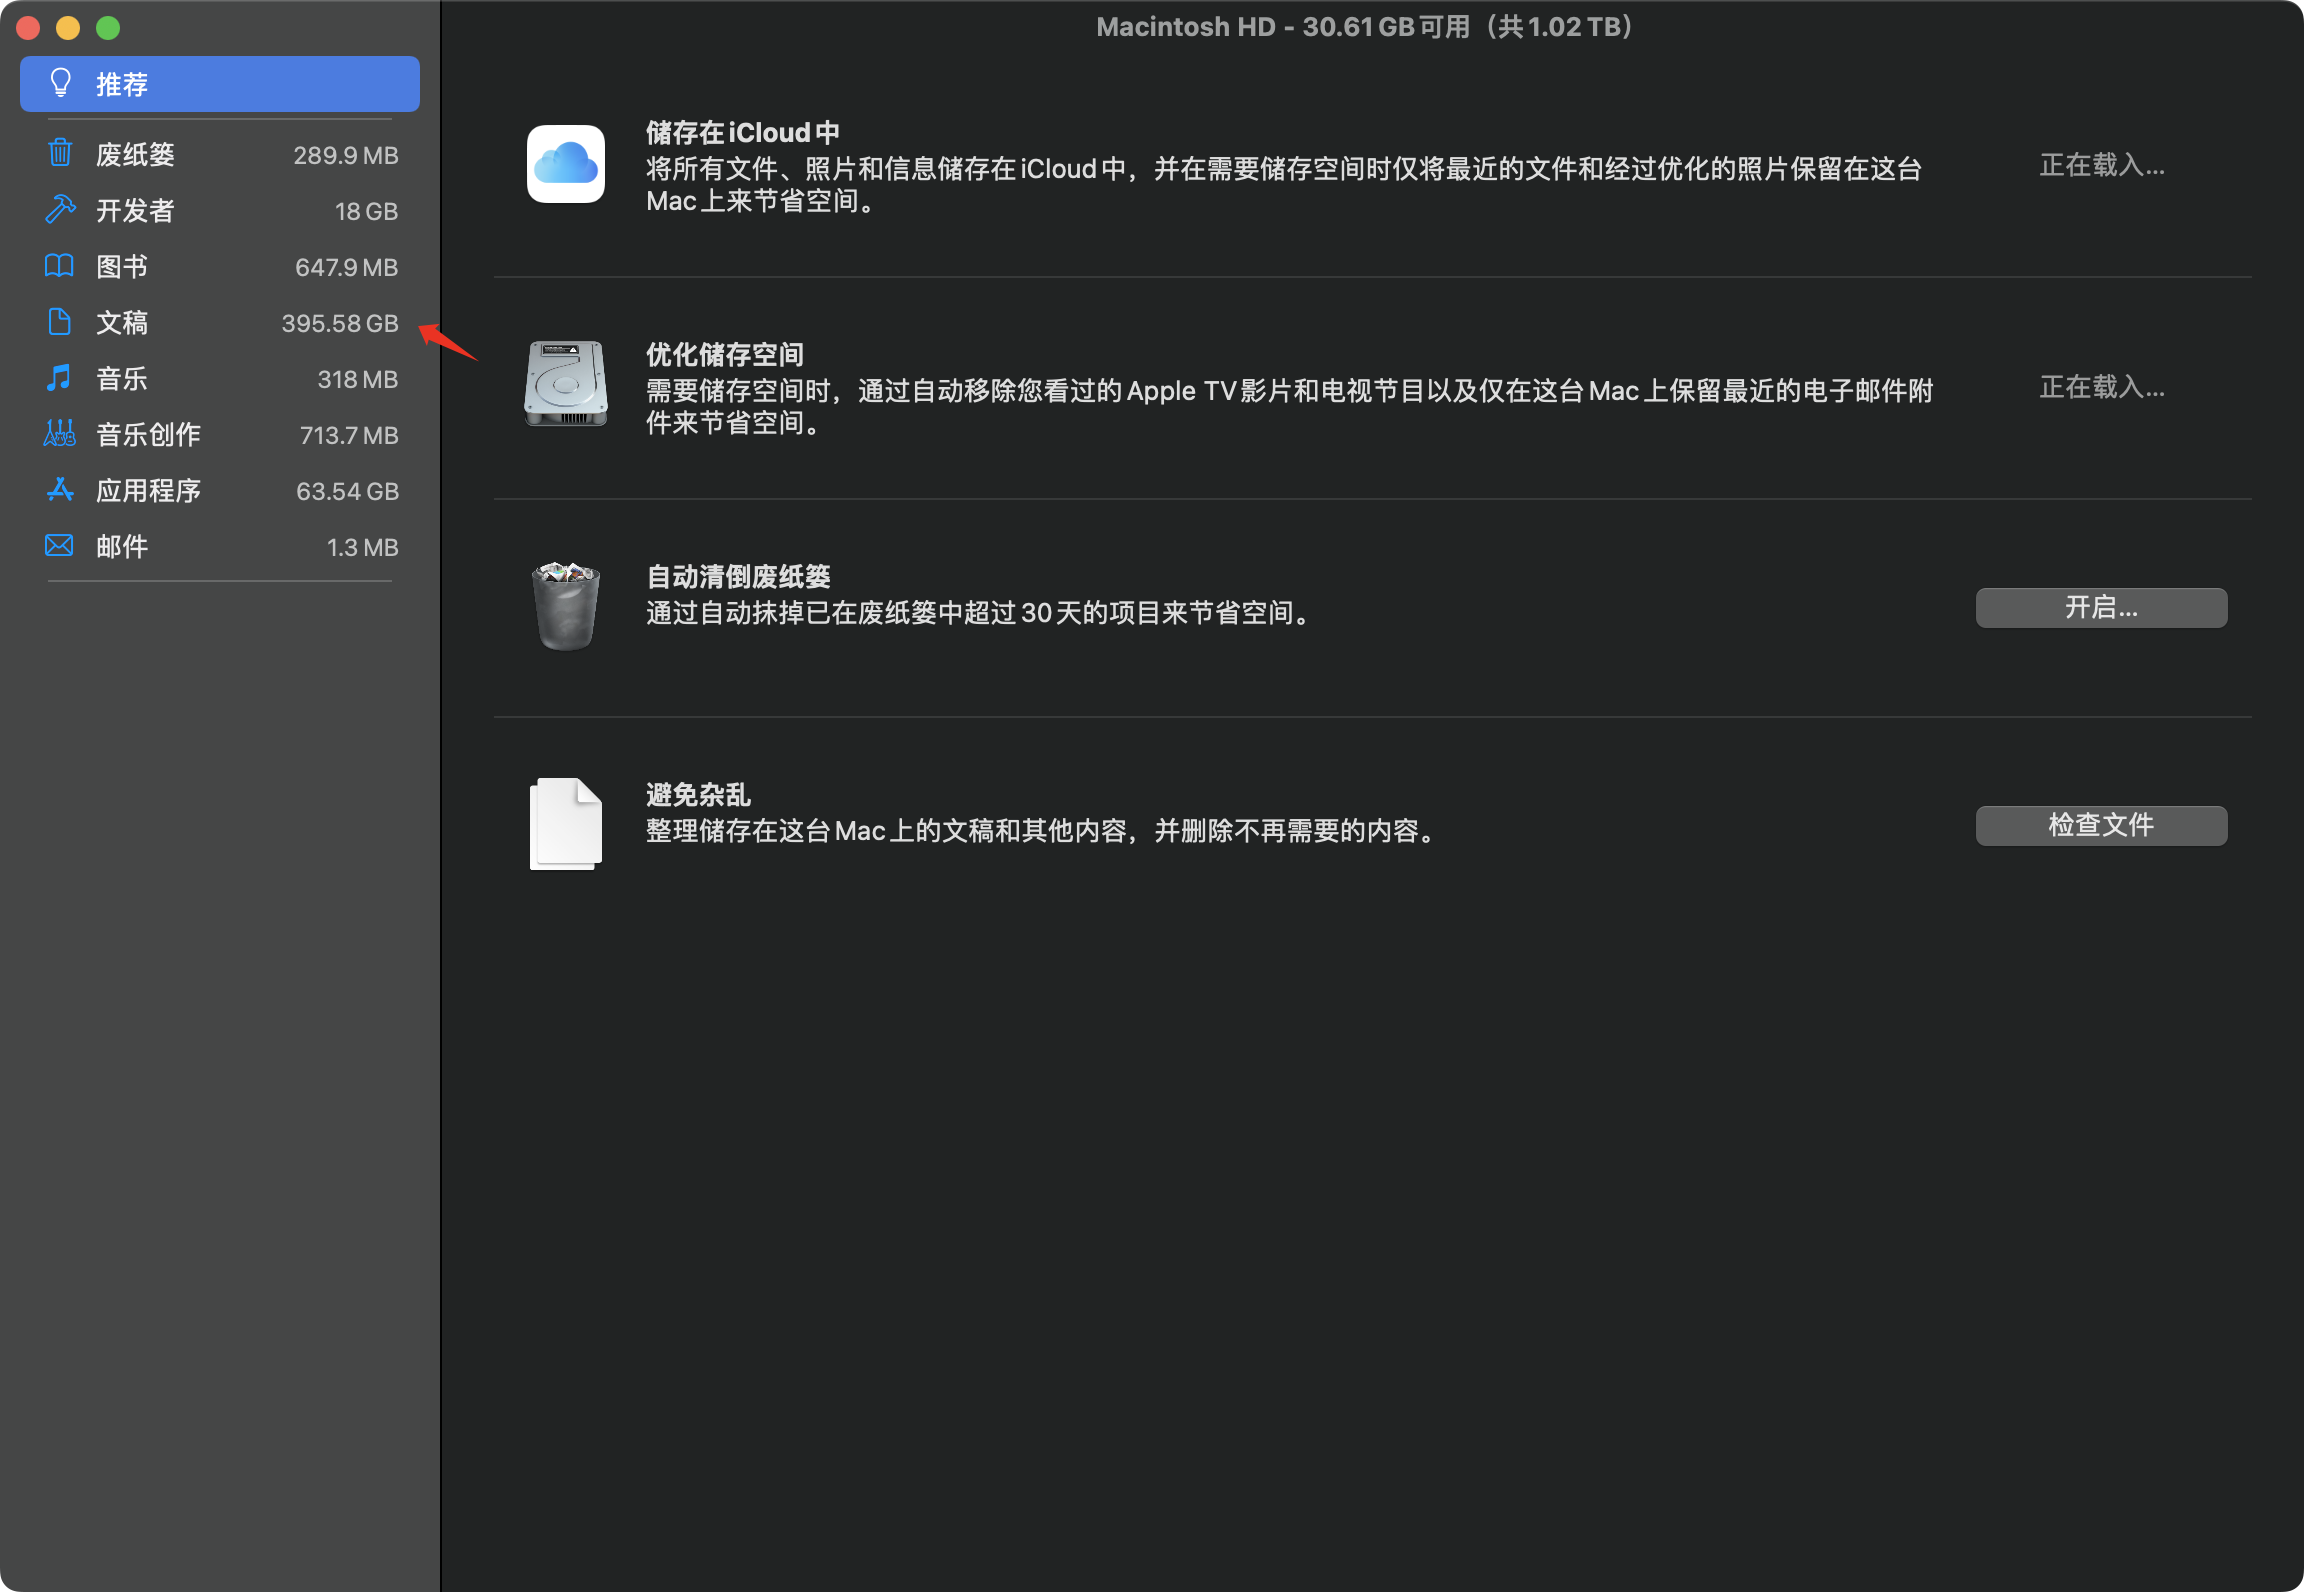
Task: Select the 推荐 sidebar item
Action: (220, 84)
